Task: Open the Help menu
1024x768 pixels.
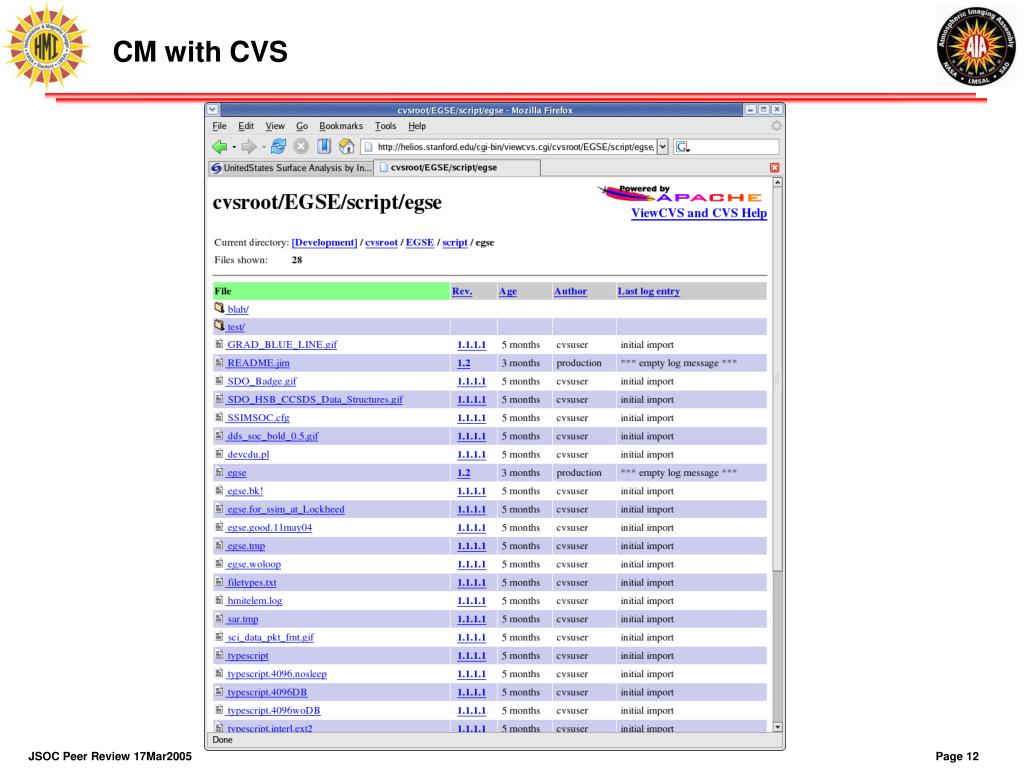Action: click(x=417, y=126)
